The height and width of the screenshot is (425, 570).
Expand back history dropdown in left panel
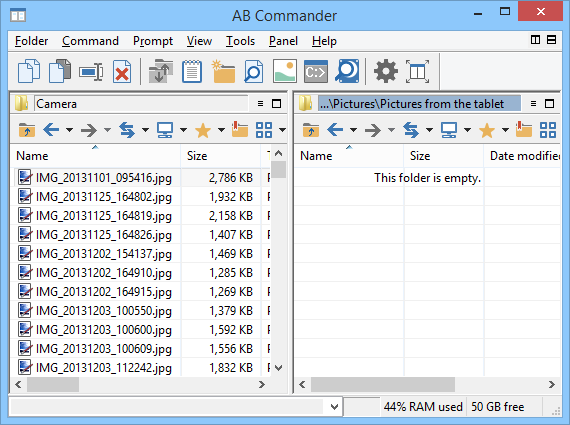coord(69,130)
